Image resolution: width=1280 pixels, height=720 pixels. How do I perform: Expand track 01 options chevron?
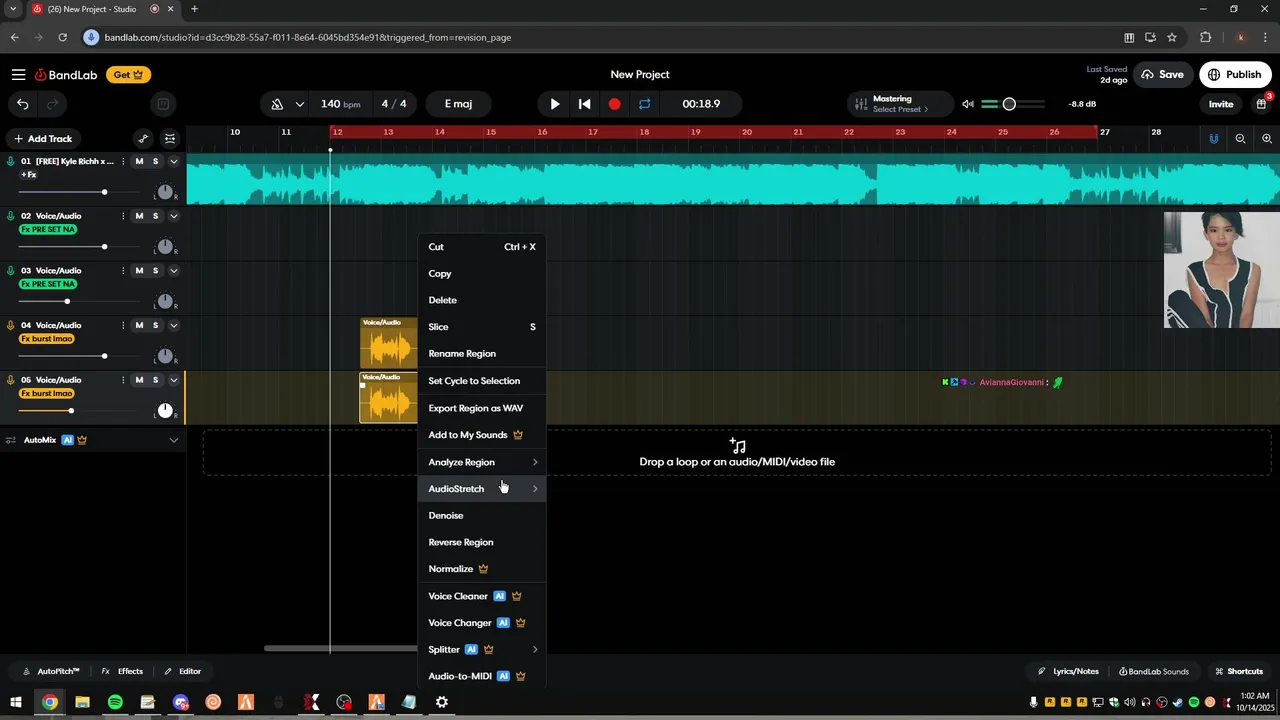(x=173, y=162)
